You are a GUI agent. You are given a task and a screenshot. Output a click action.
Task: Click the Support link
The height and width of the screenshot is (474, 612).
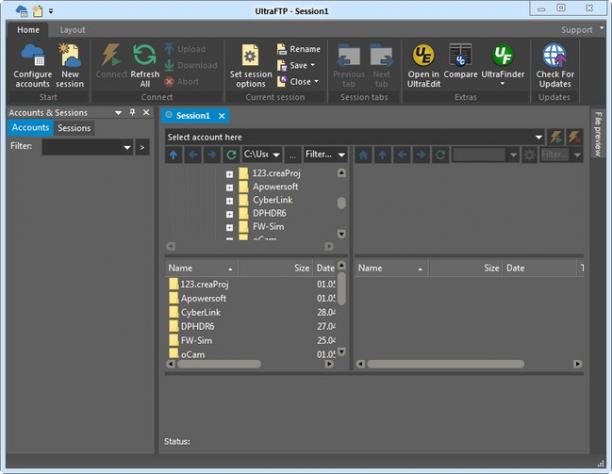(x=576, y=30)
